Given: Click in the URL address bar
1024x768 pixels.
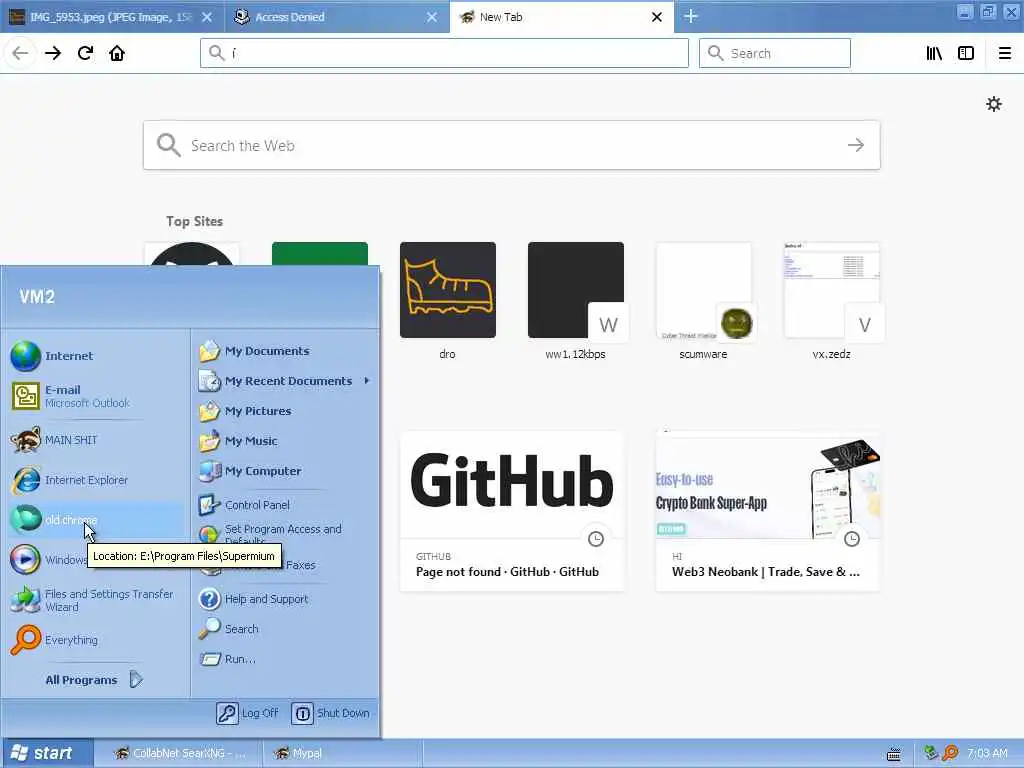Looking at the screenshot, I should click(444, 53).
